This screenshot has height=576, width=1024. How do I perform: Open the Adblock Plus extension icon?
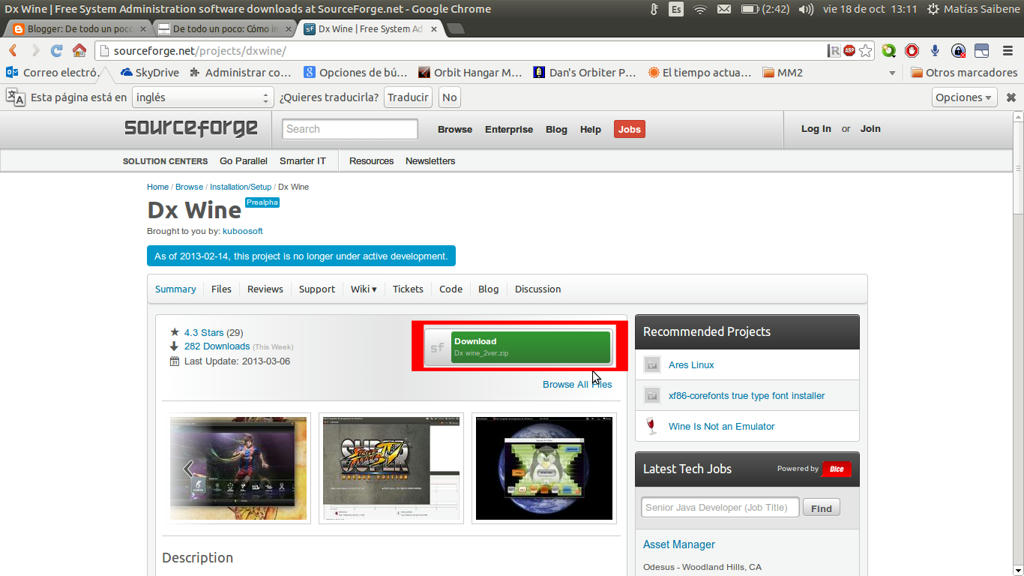click(849, 50)
